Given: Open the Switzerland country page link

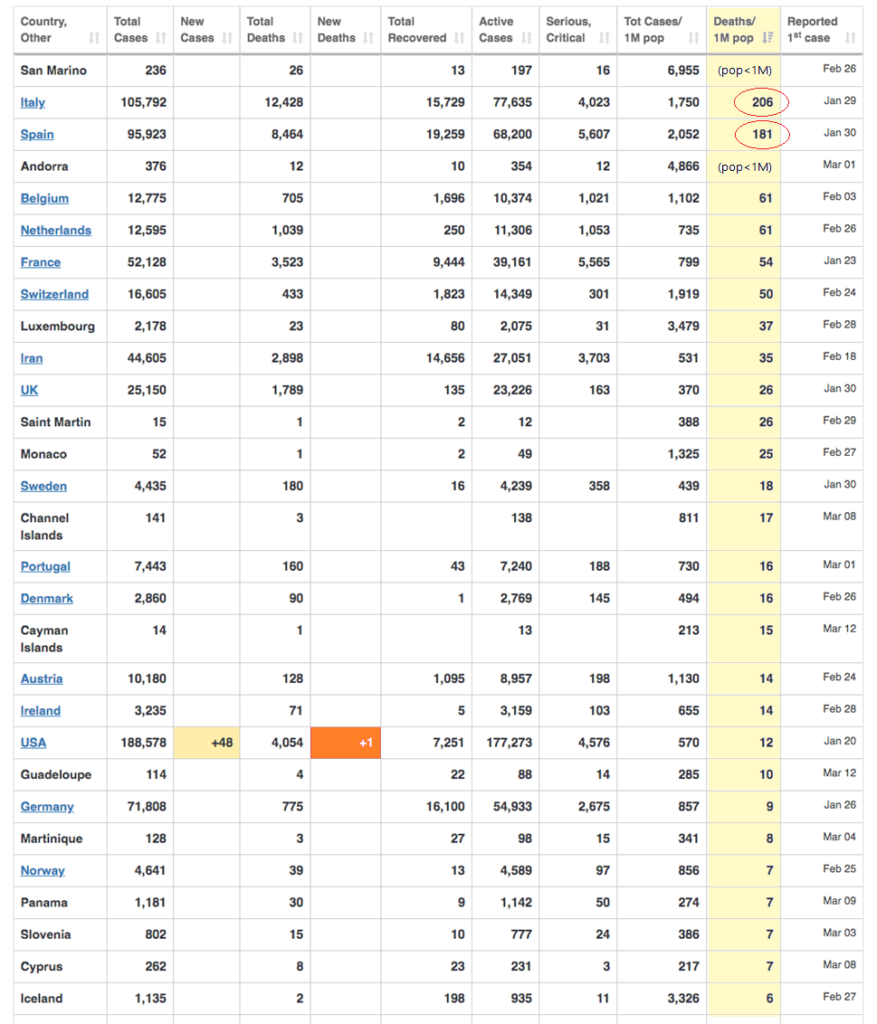Looking at the screenshot, I should tap(54, 295).
